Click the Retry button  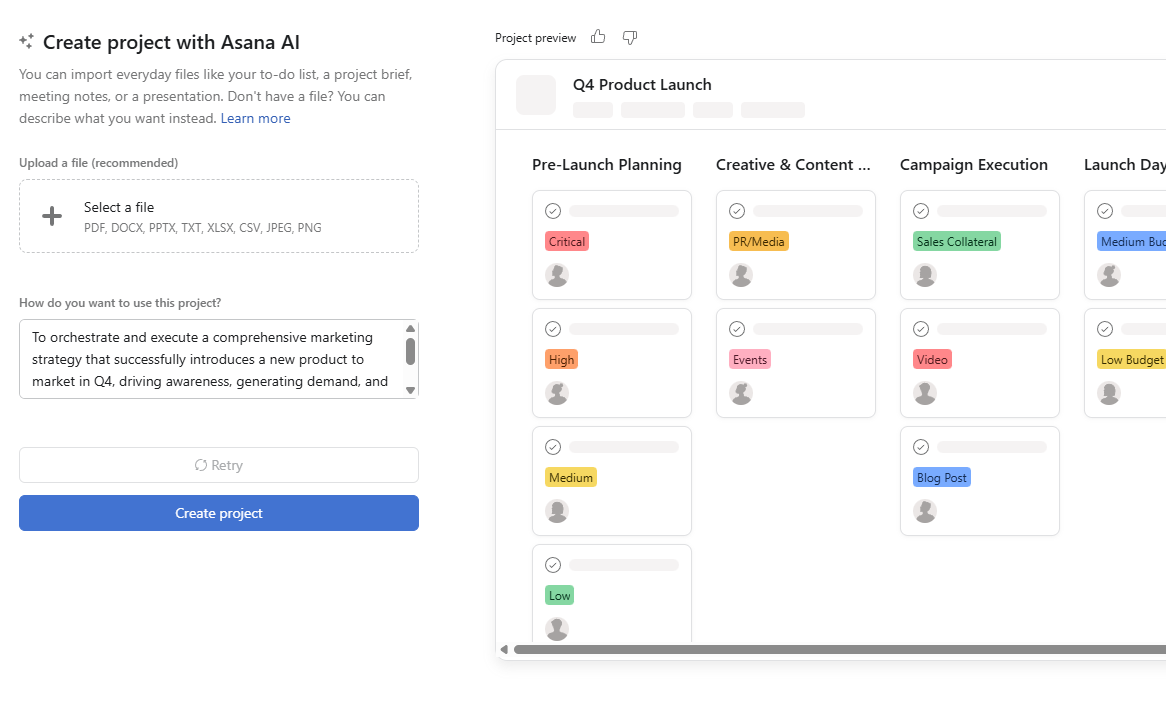[x=218, y=464]
